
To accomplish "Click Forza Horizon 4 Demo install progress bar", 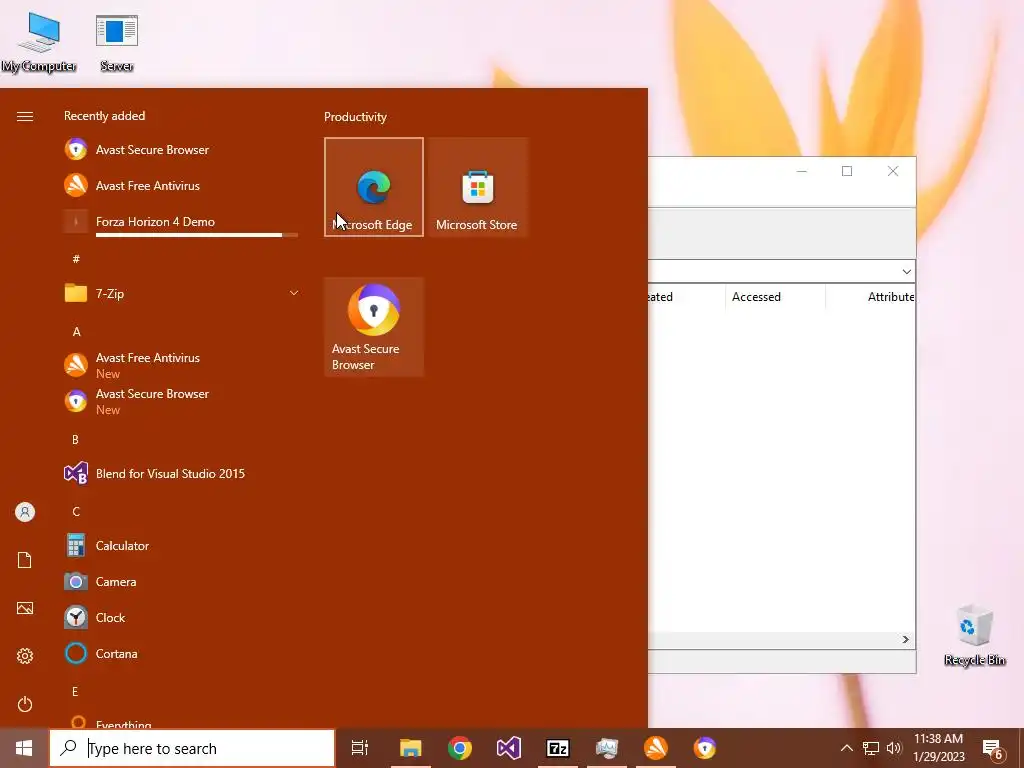I will click(197, 234).
